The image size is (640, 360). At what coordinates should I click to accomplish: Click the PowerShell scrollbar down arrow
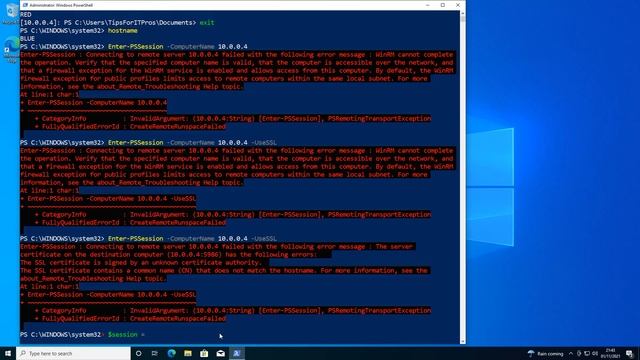462,341
